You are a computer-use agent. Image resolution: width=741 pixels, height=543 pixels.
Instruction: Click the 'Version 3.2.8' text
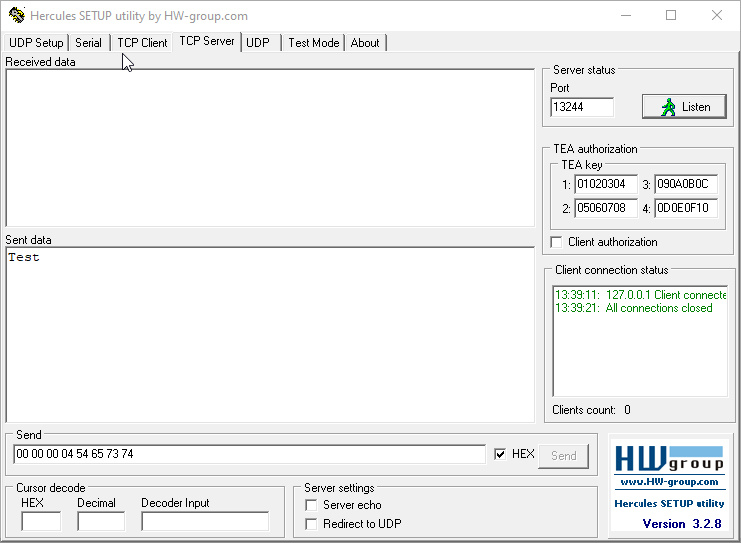point(682,524)
